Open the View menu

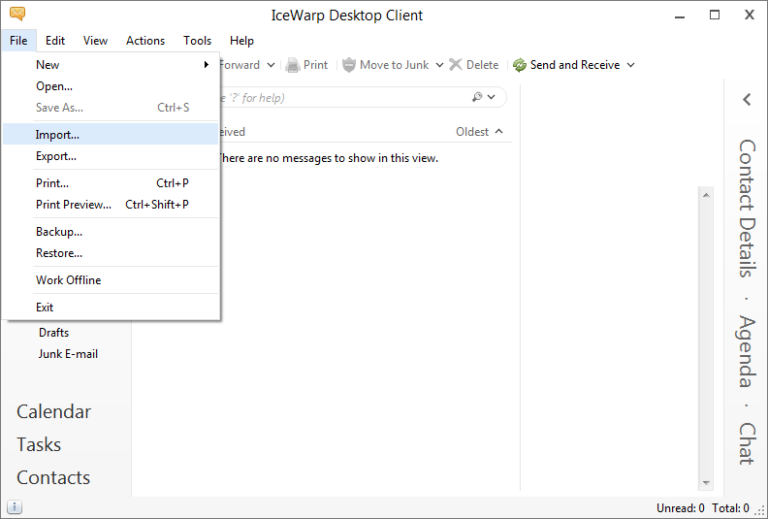click(x=95, y=41)
